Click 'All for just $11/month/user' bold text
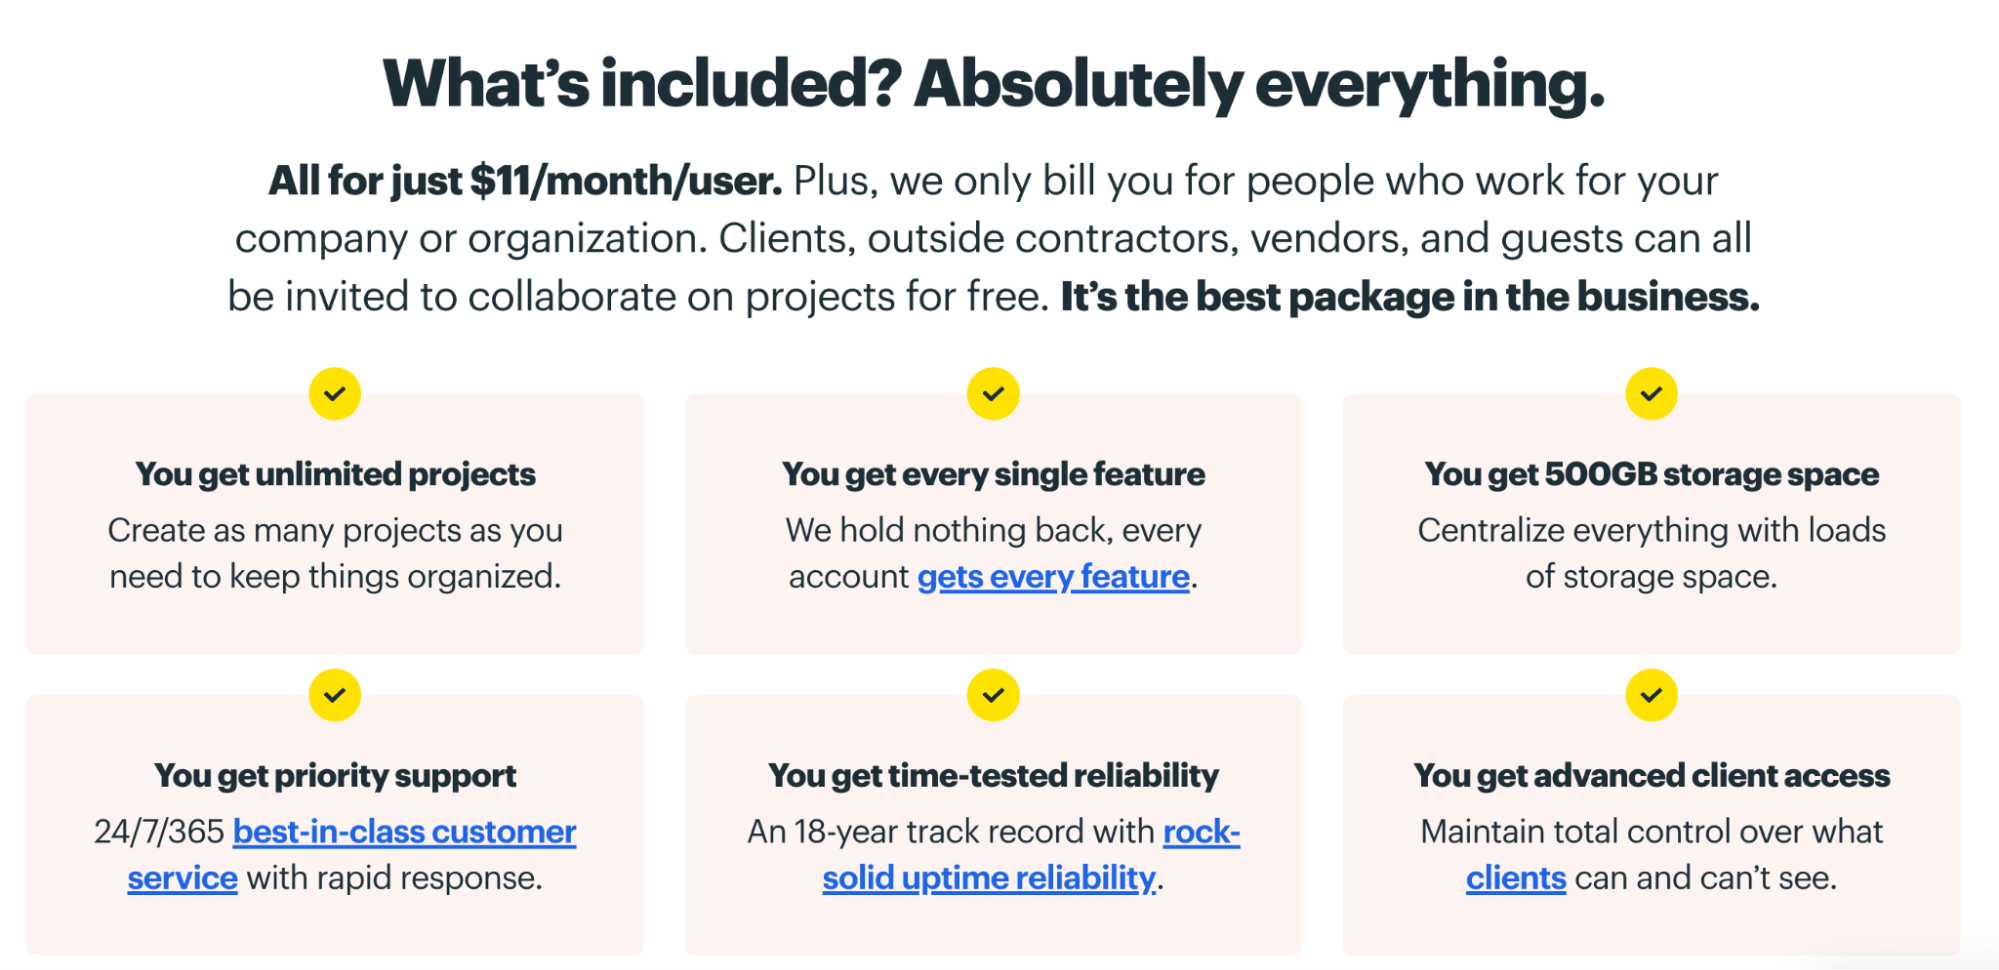This screenshot has height=970, width=1999. click(x=525, y=181)
